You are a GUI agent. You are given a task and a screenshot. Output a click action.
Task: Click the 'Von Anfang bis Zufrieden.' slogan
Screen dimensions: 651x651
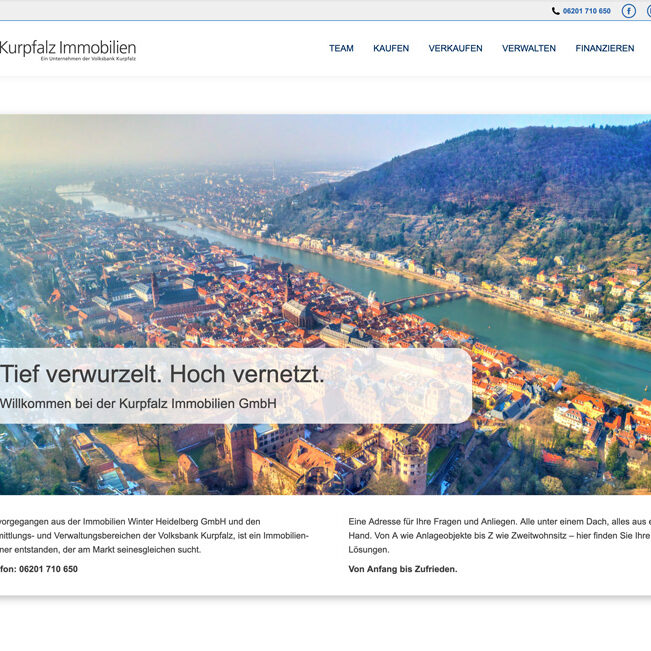tap(403, 569)
